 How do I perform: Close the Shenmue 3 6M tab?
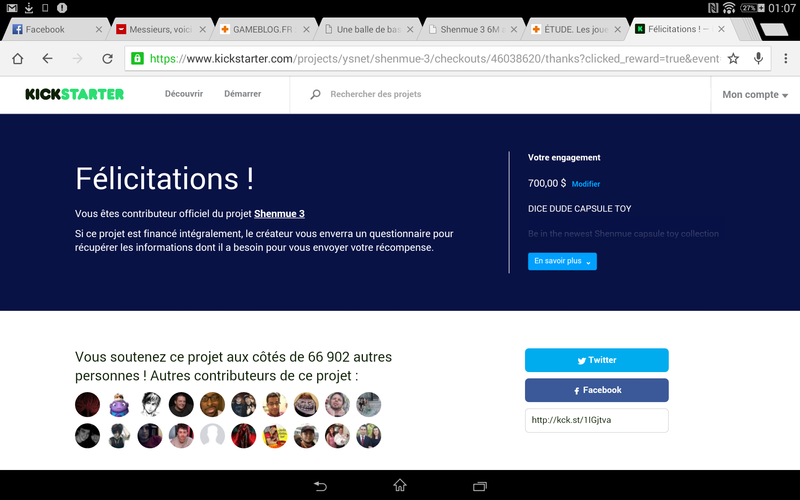[x=514, y=30]
